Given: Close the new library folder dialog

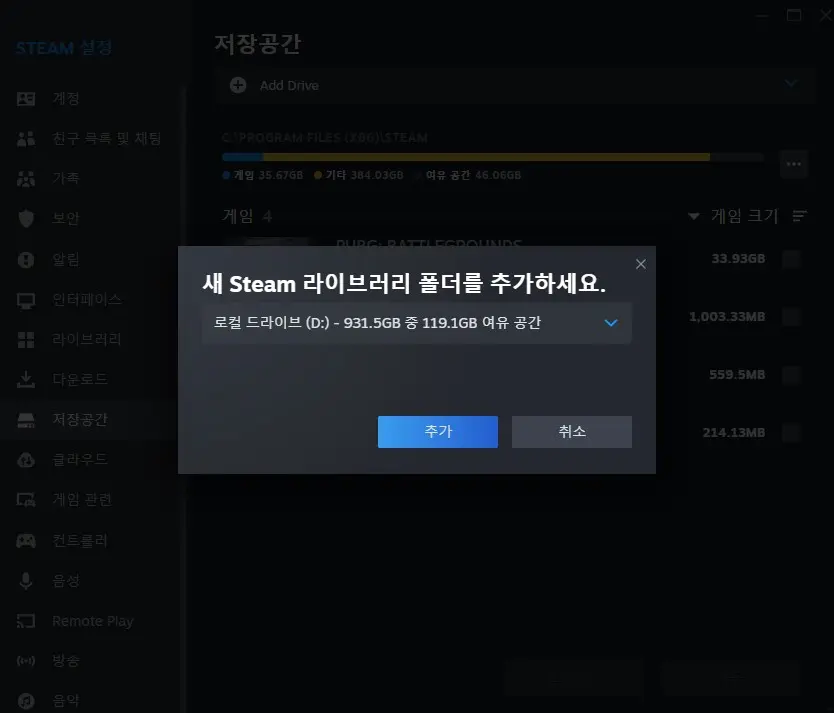Looking at the screenshot, I should (641, 264).
